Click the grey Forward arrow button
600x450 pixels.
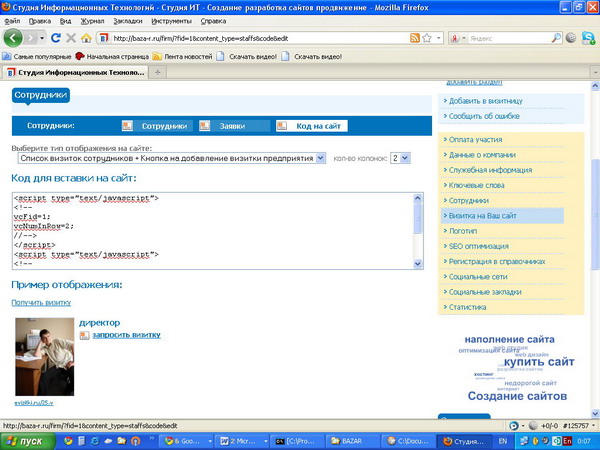pos(31,38)
